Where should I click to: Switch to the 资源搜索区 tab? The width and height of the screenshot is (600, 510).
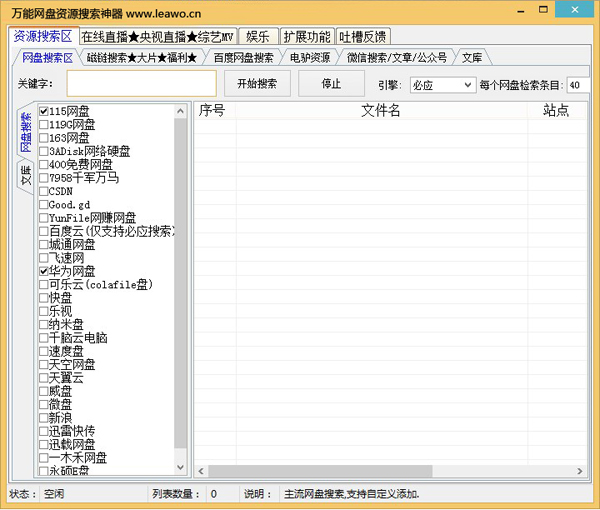43,36
